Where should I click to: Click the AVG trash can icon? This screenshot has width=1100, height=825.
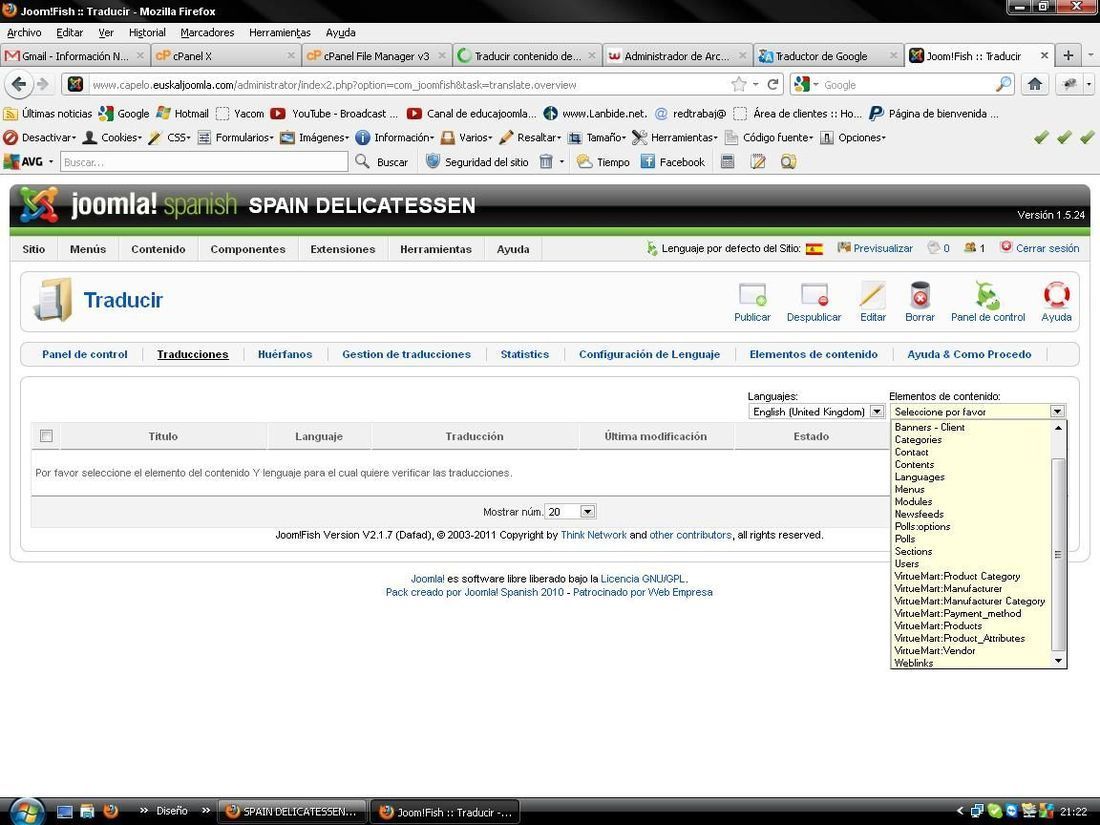click(545, 162)
